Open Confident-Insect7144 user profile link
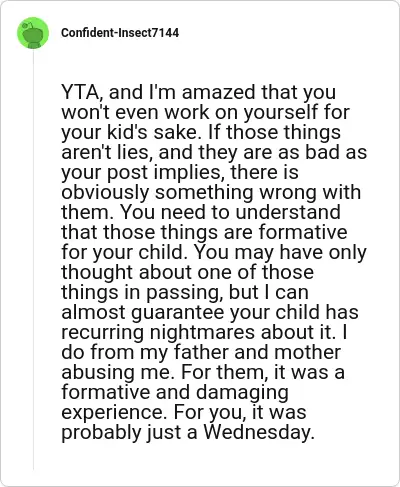400x487 pixels. tap(120, 33)
